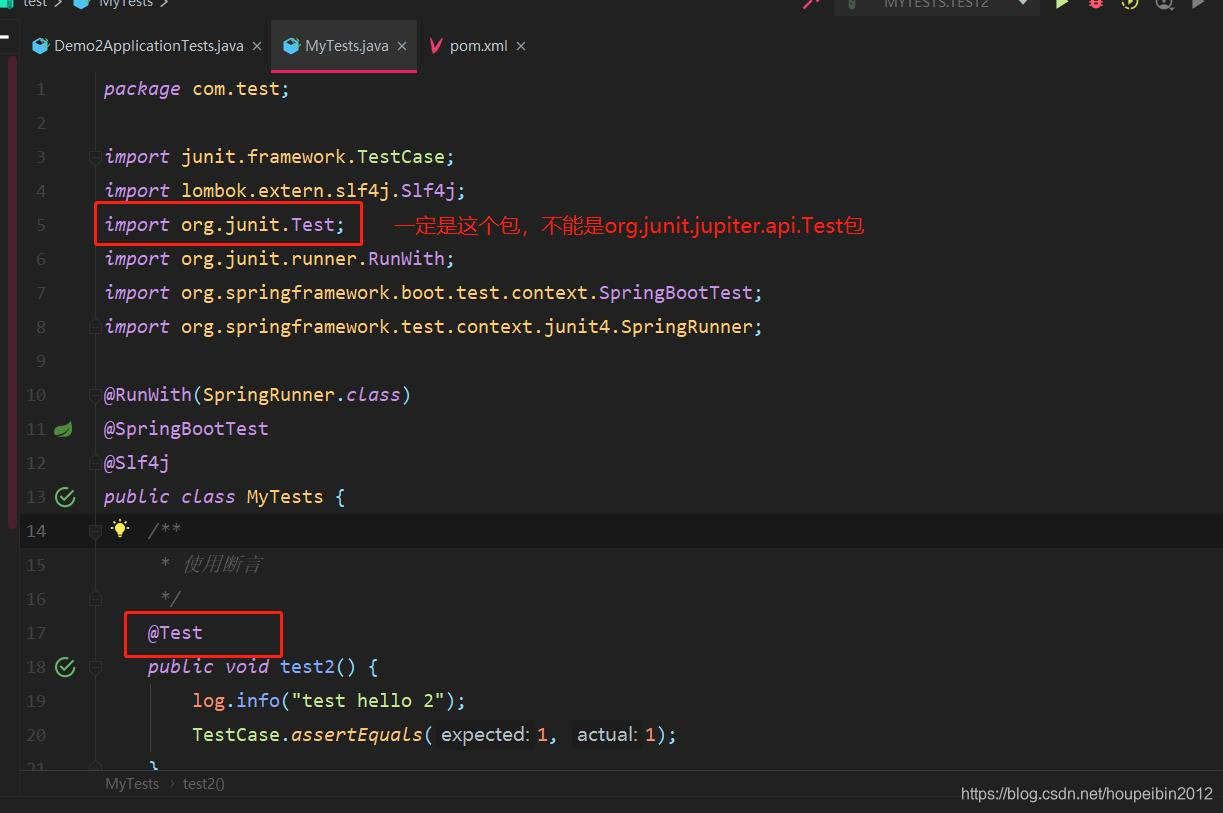
Task: Click 'SpringRunner' in line 8 import
Action: 686,327
